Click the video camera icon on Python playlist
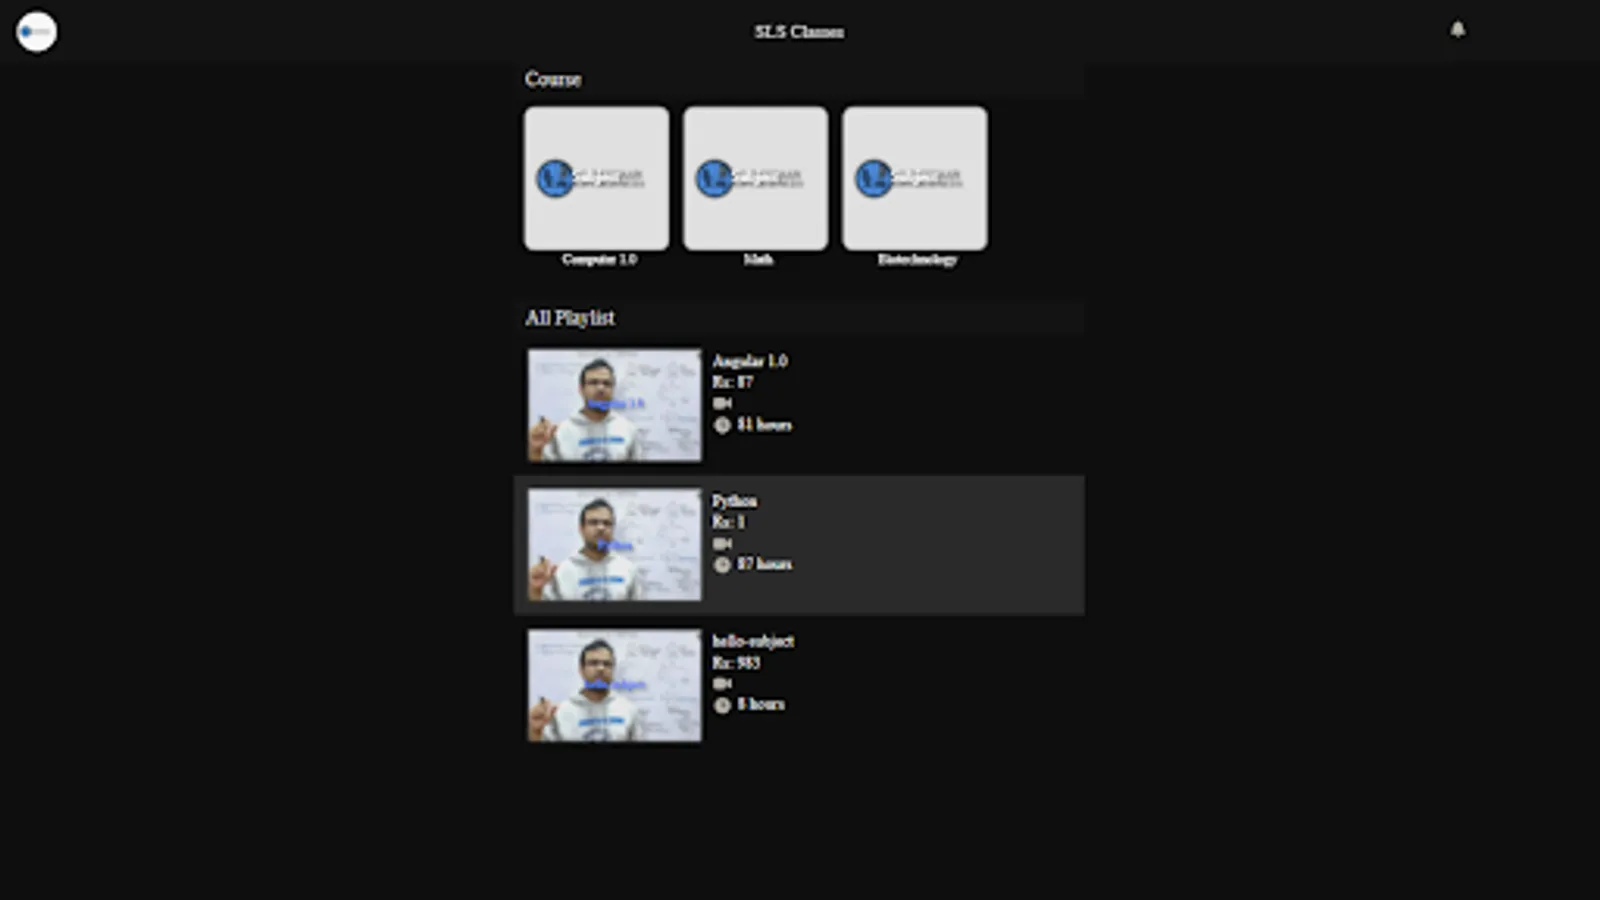 click(721, 543)
